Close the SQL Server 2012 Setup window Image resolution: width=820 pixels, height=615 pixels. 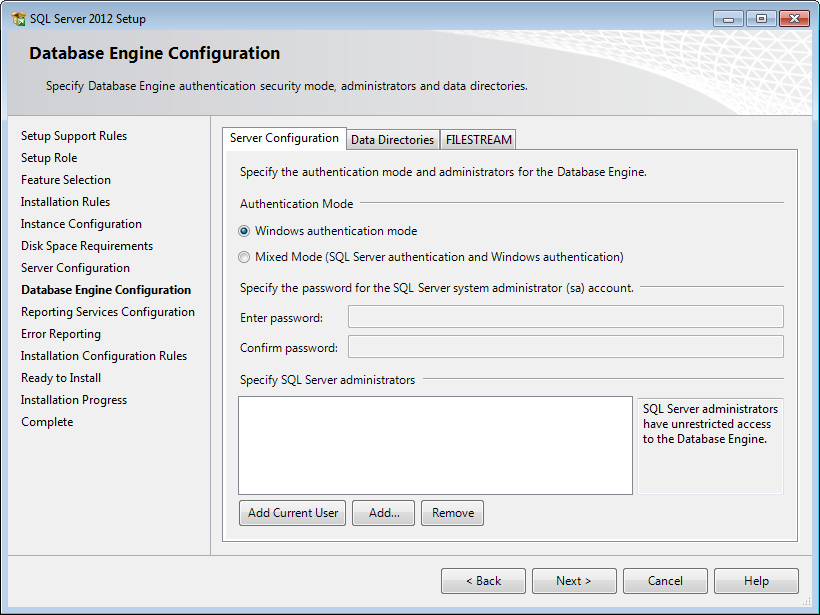click(x=794, y=19)
